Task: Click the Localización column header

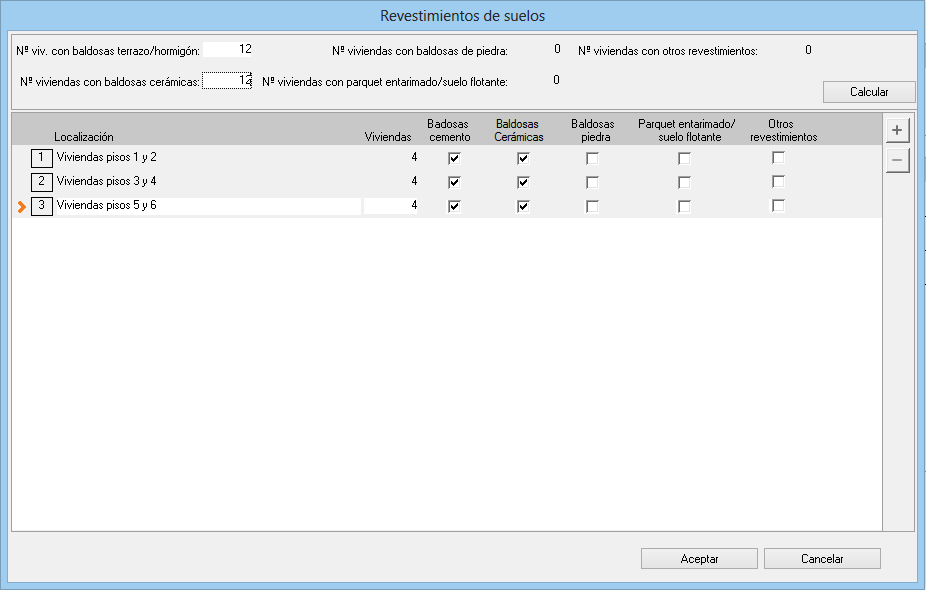Action: (x=84, y=137)
